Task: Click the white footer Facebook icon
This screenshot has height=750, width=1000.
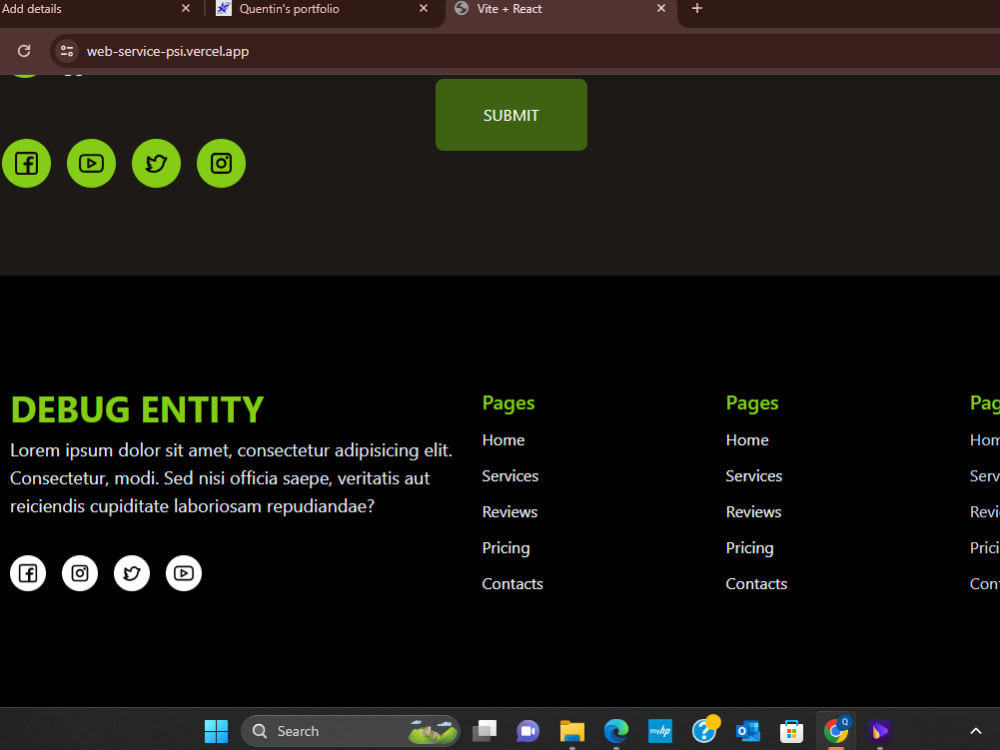Action: [28, 573]
